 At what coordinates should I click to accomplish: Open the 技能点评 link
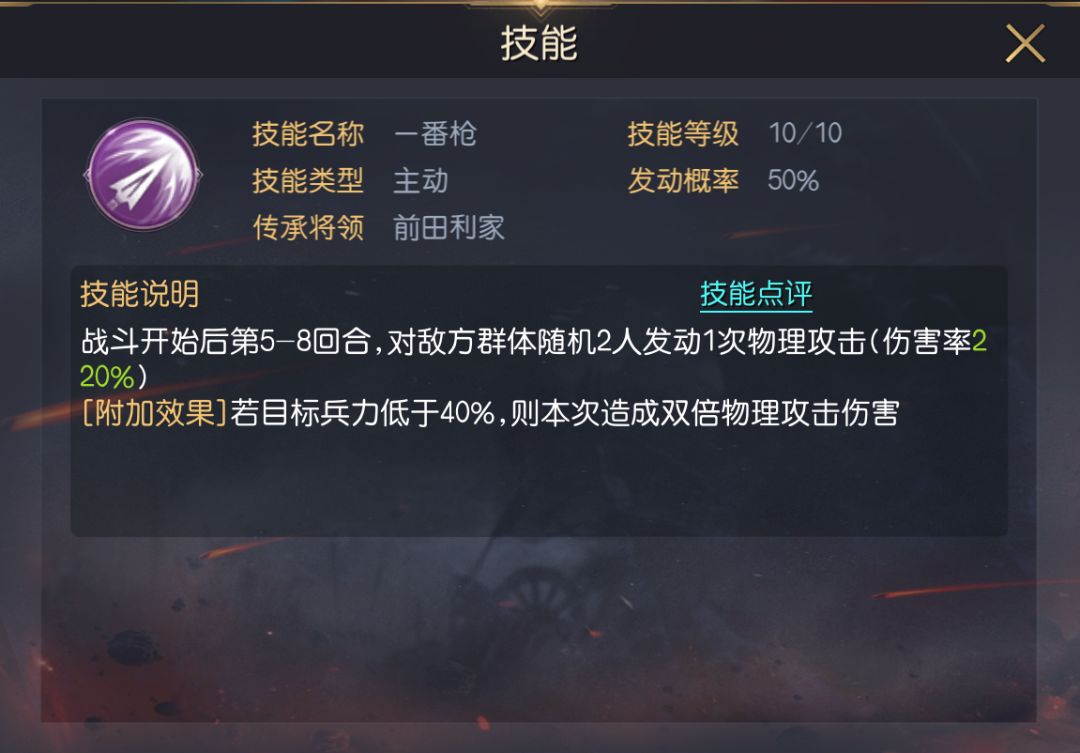click(x=756, y=294)
